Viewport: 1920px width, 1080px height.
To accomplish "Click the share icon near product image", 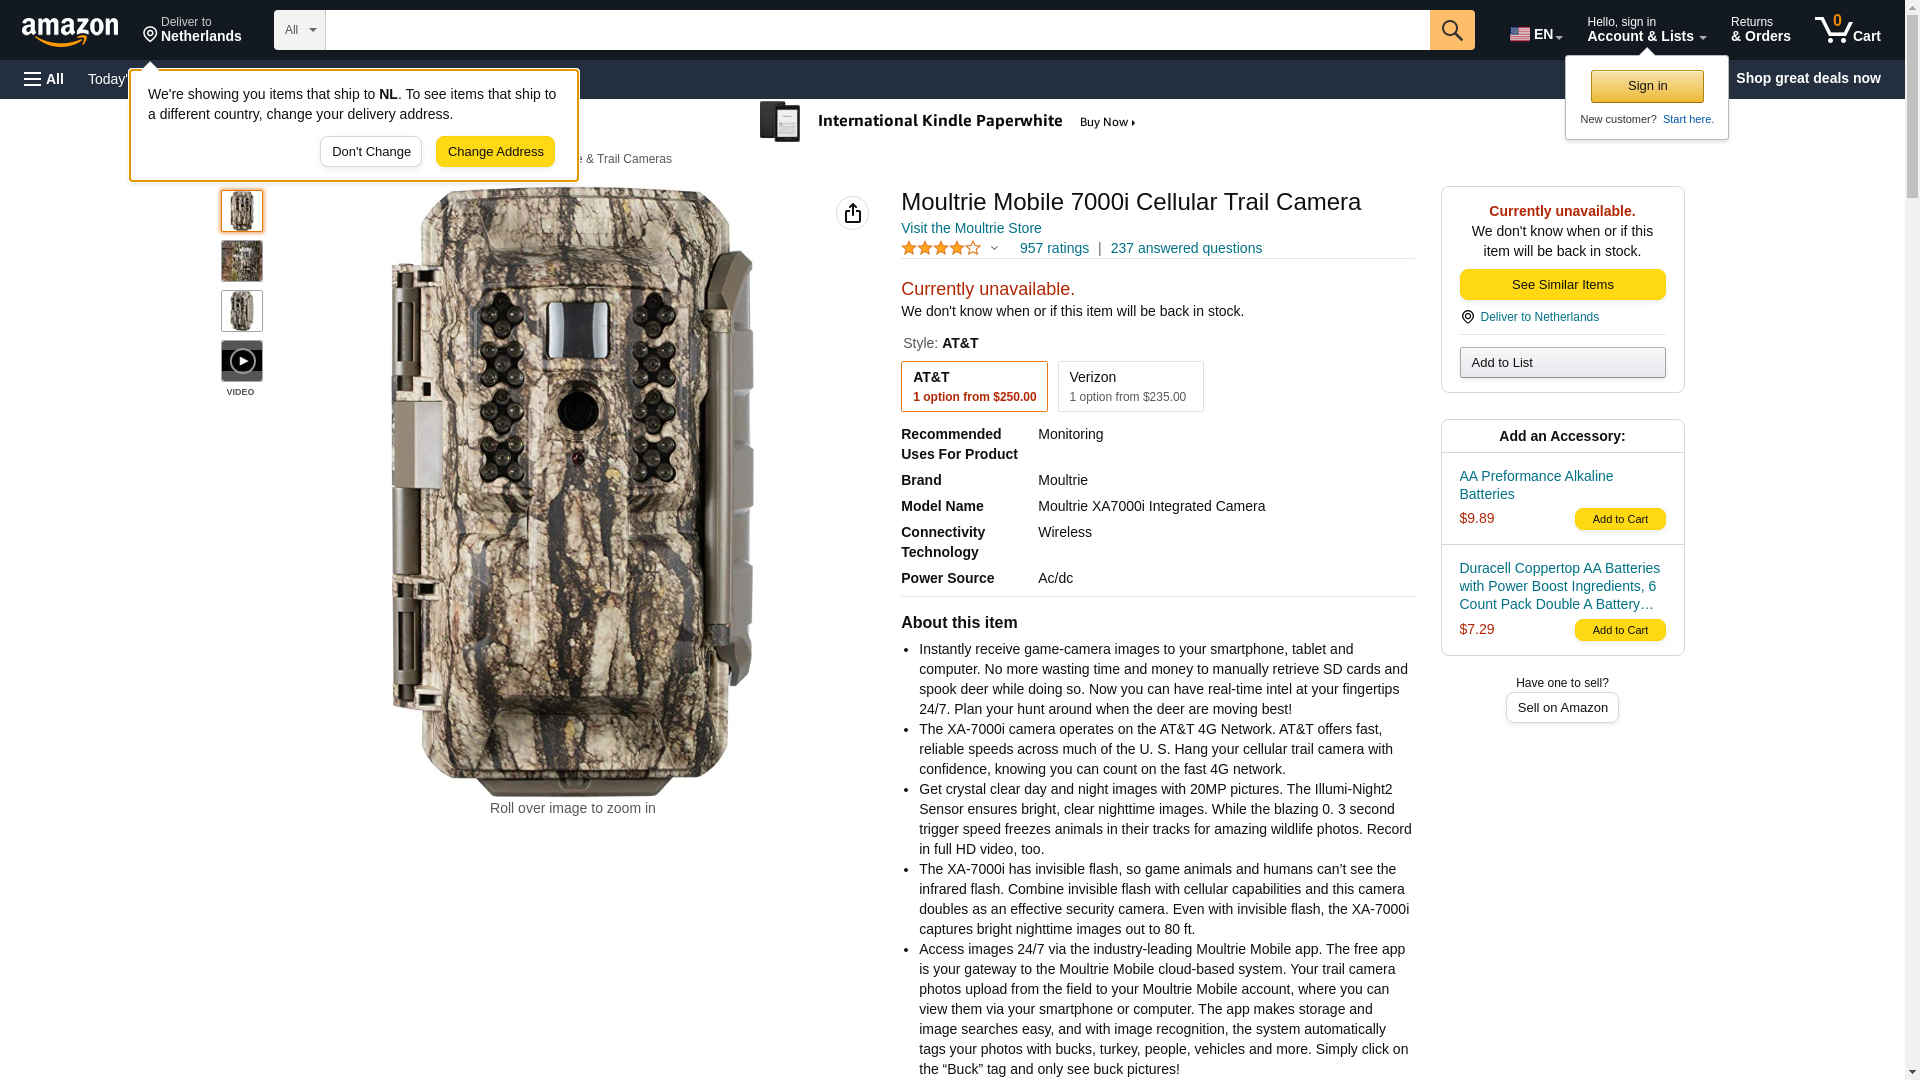I will pyautogui.click(x=852, y=213).
